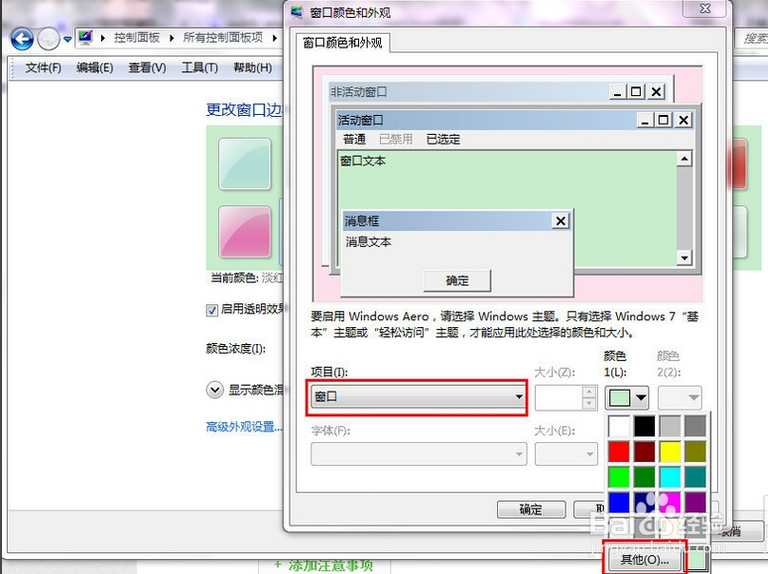
Task: Click the 消息框 close X in preview
Action: [560, 221]
